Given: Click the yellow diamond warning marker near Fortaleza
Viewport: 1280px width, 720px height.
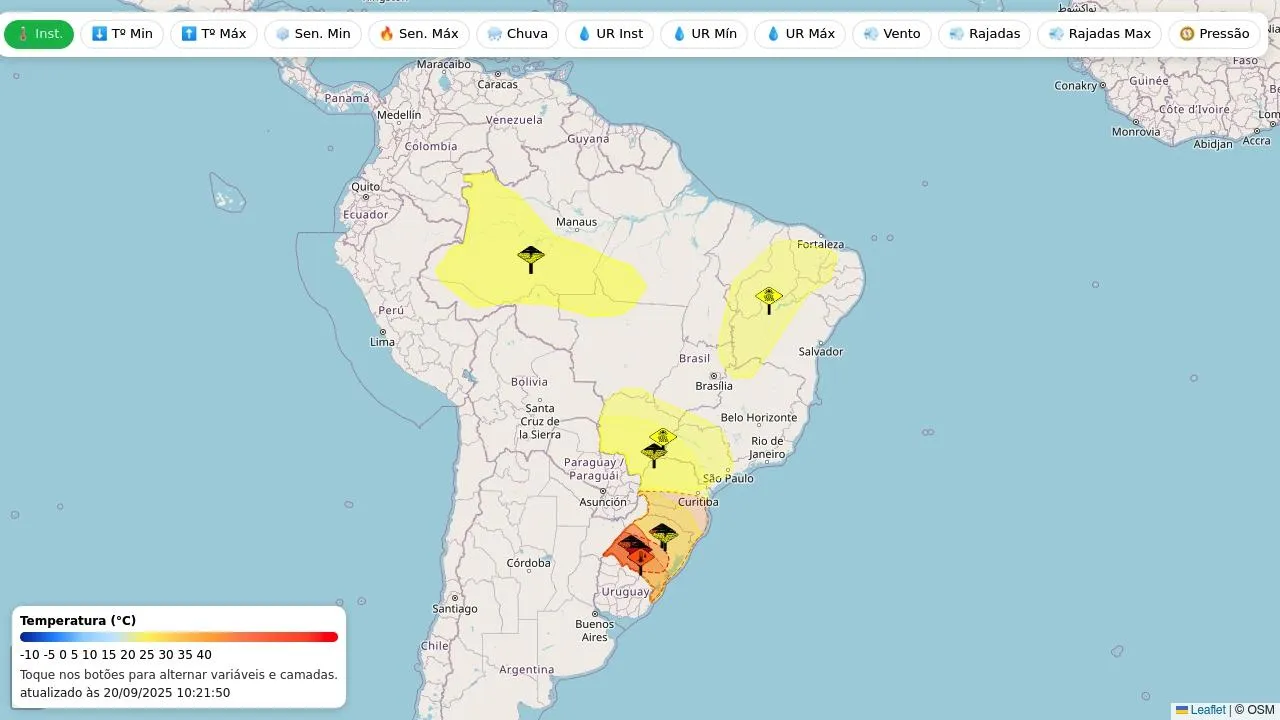Looking at the screenshot, I should pyautogui.click(x=769, y=298).
